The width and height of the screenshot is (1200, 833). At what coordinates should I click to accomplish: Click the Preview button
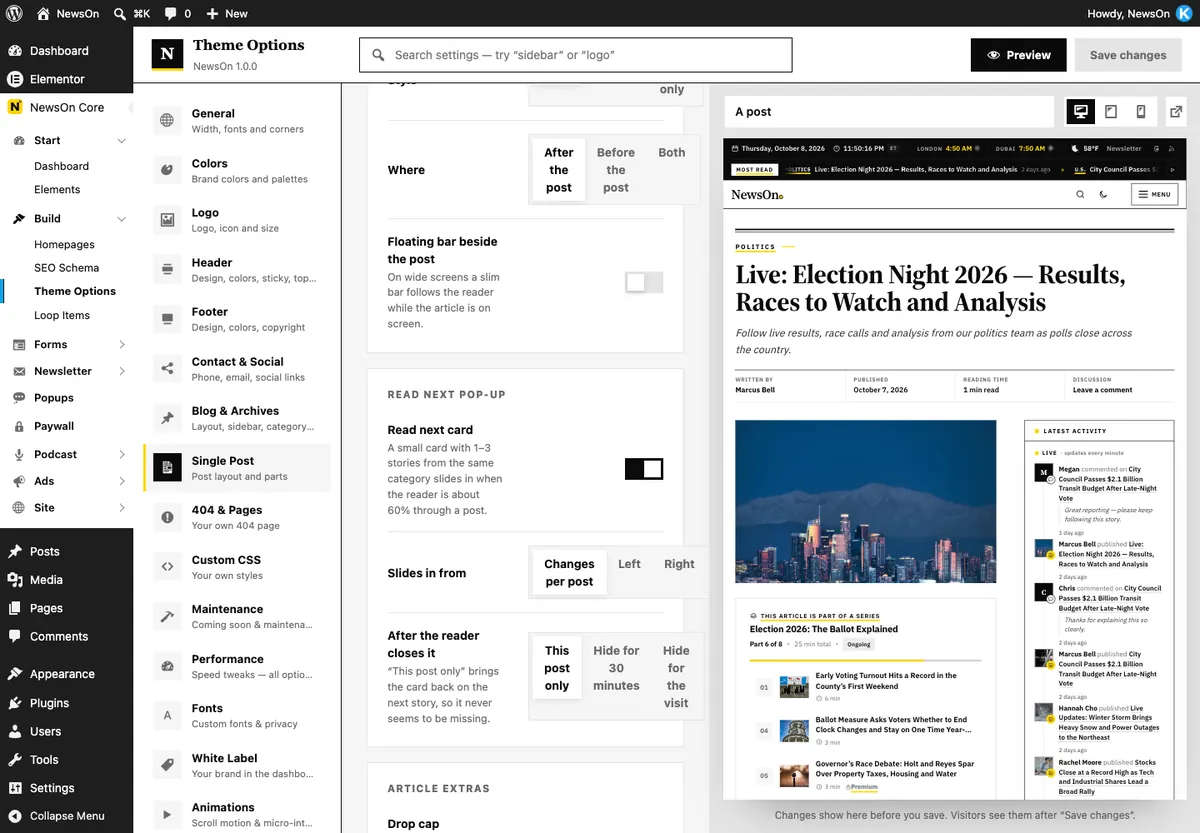1018,55
